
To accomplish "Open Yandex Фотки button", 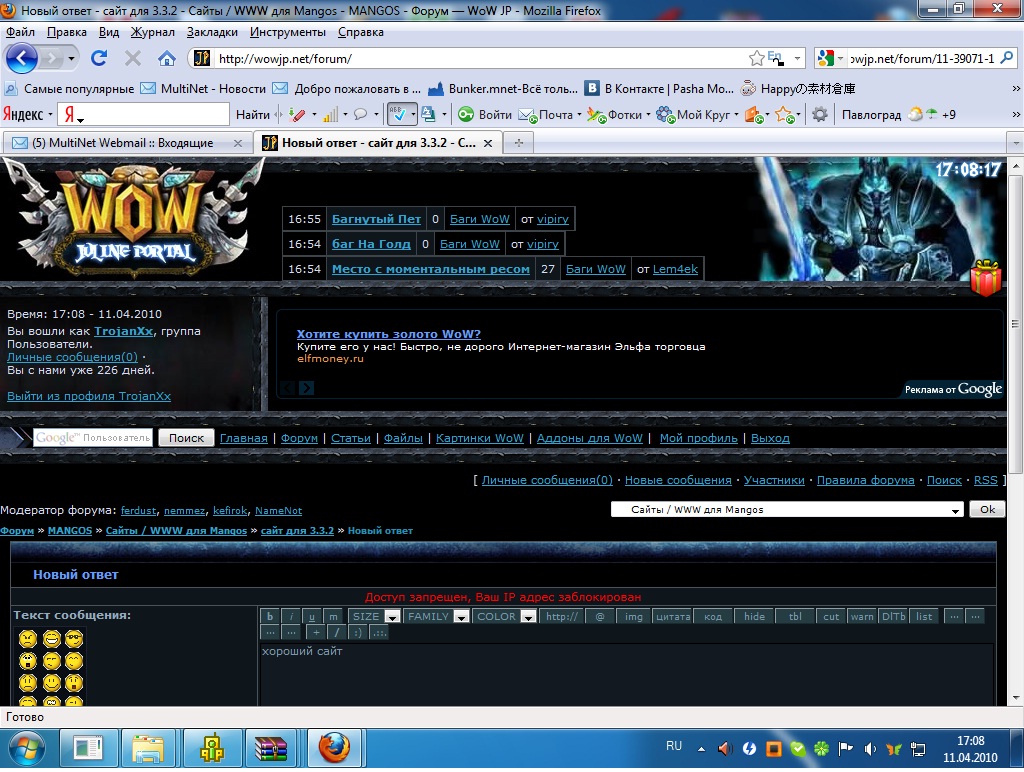I will [x=615, y=115].
